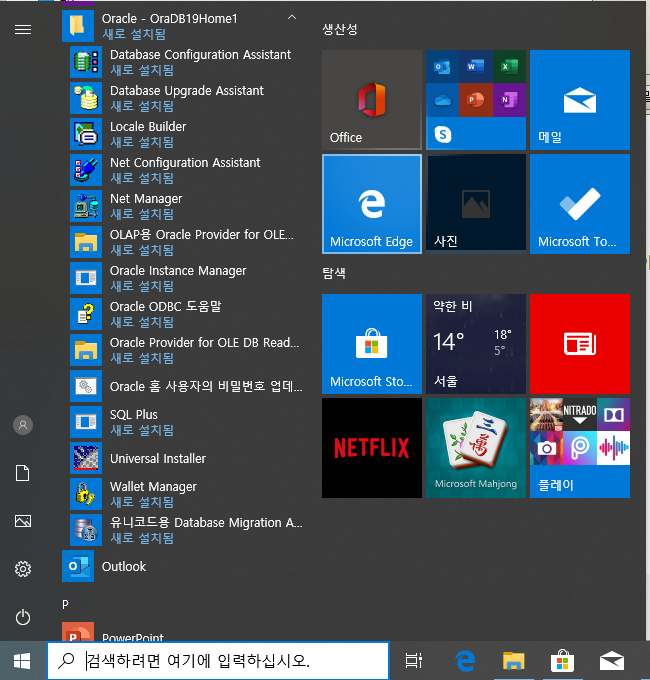Open the red news tile
The image size is (650, 680).
coord(580,344)
